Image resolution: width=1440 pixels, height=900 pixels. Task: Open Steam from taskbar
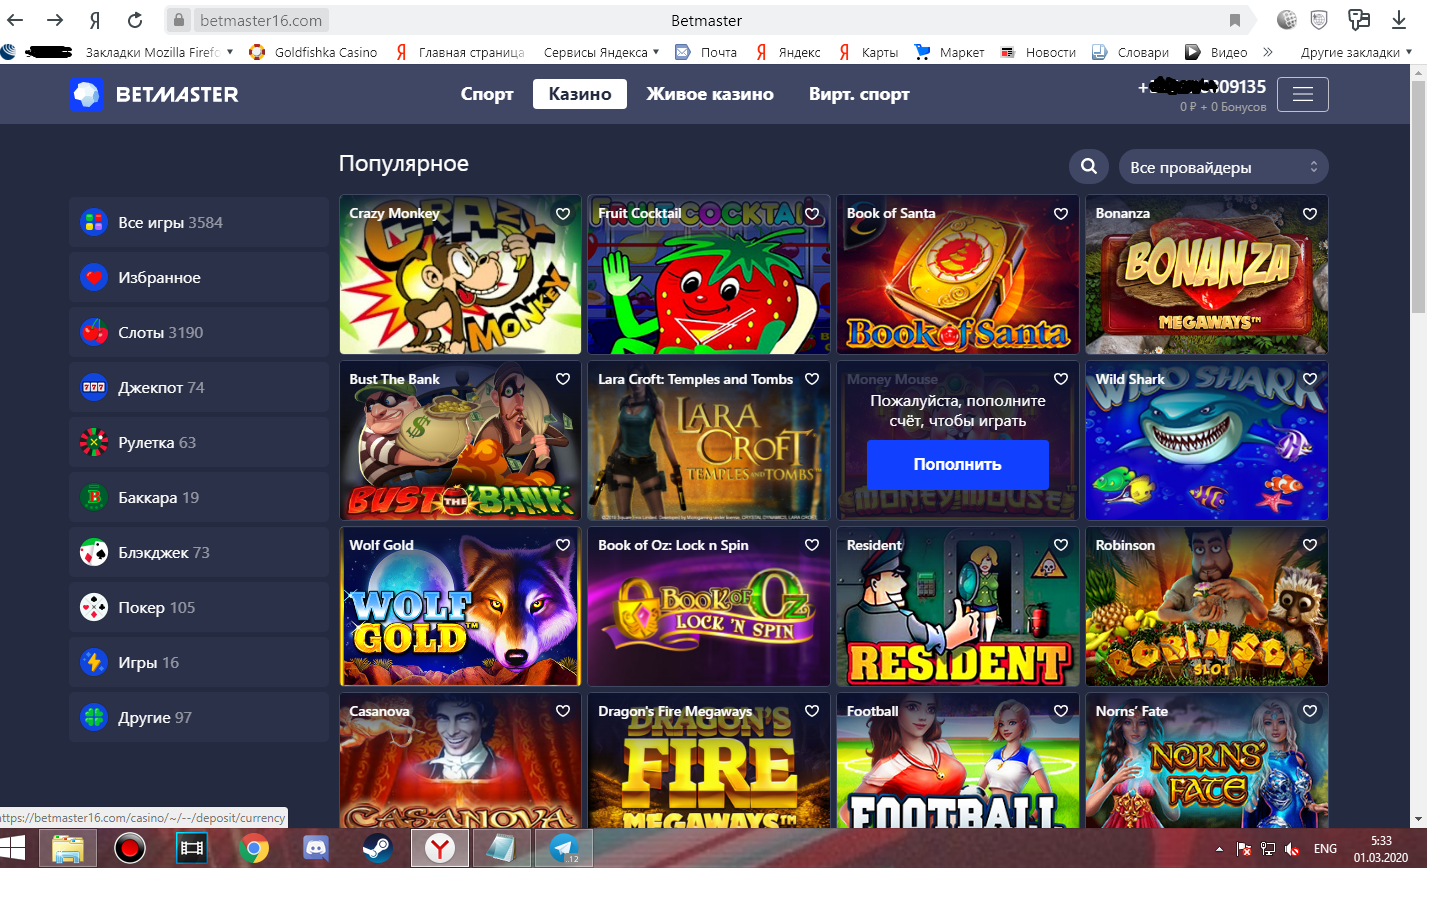[378, 849]
